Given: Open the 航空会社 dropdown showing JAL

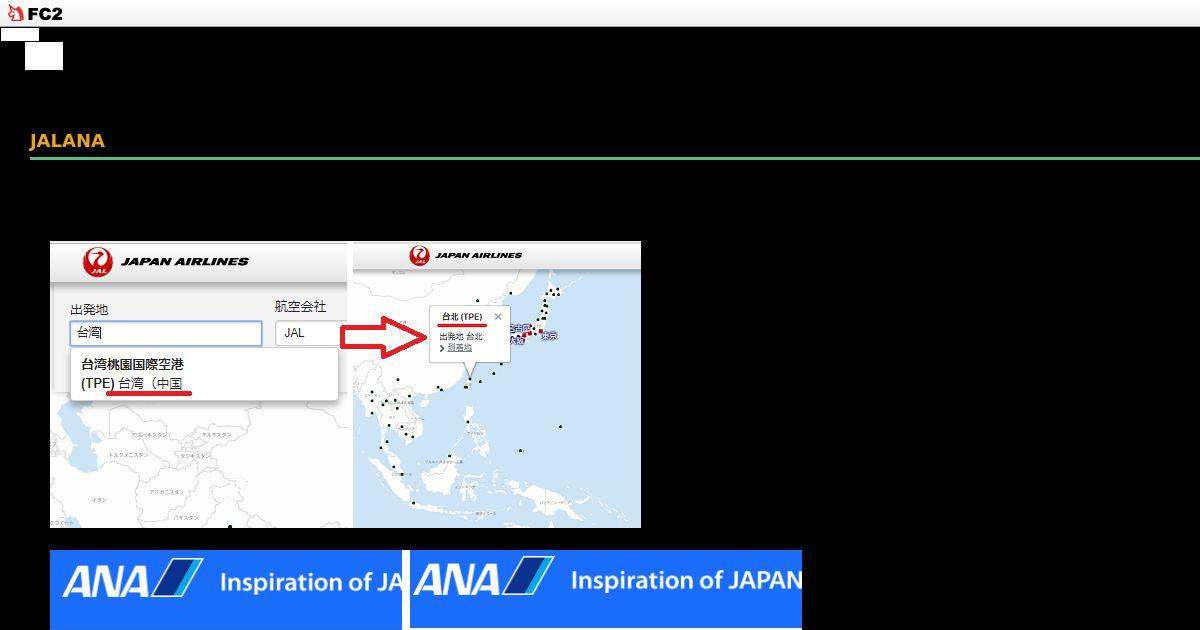Looking at the screenshot, I should pos(312,333).
